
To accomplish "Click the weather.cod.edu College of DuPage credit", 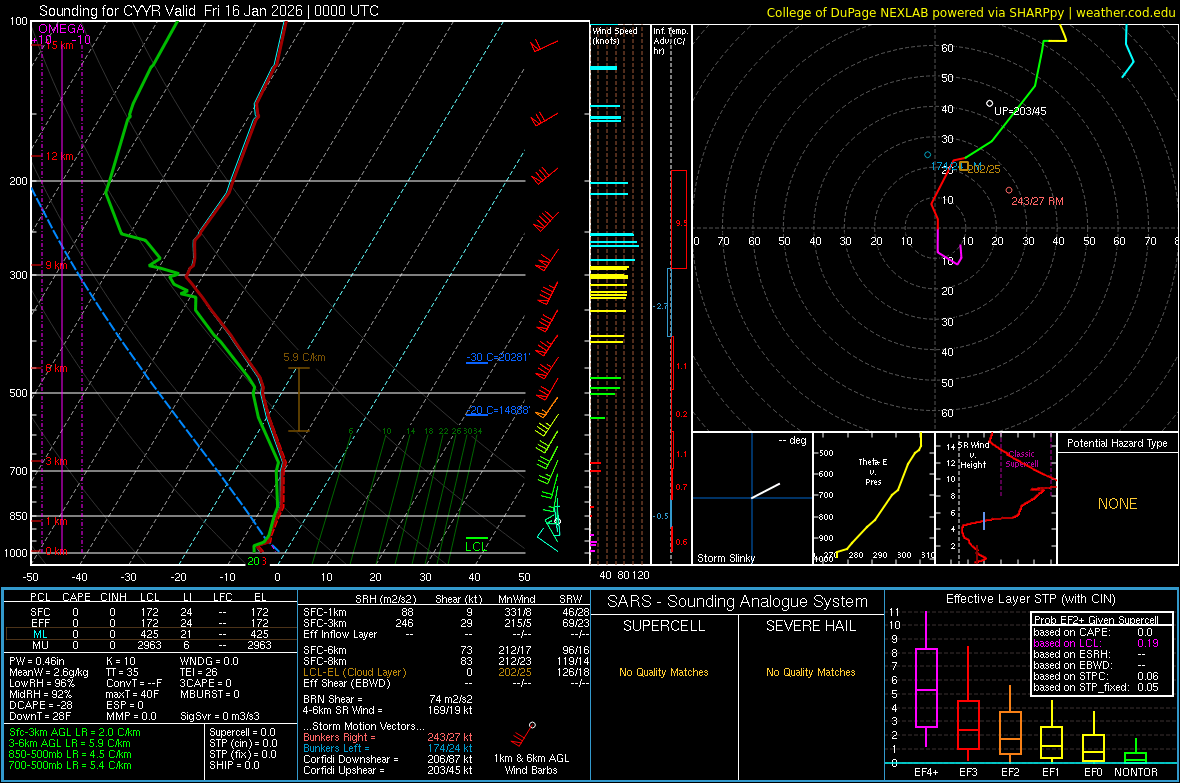I will pyautogui.click(x=970, y=12).
